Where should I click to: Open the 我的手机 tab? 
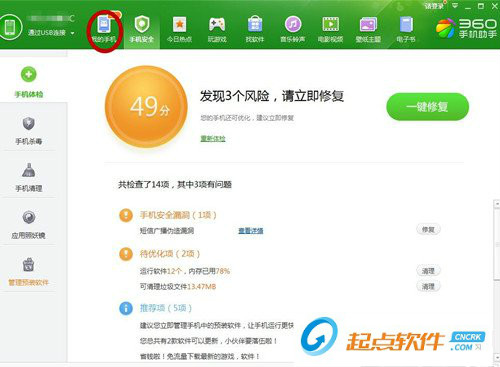click(x=104, y=30)
